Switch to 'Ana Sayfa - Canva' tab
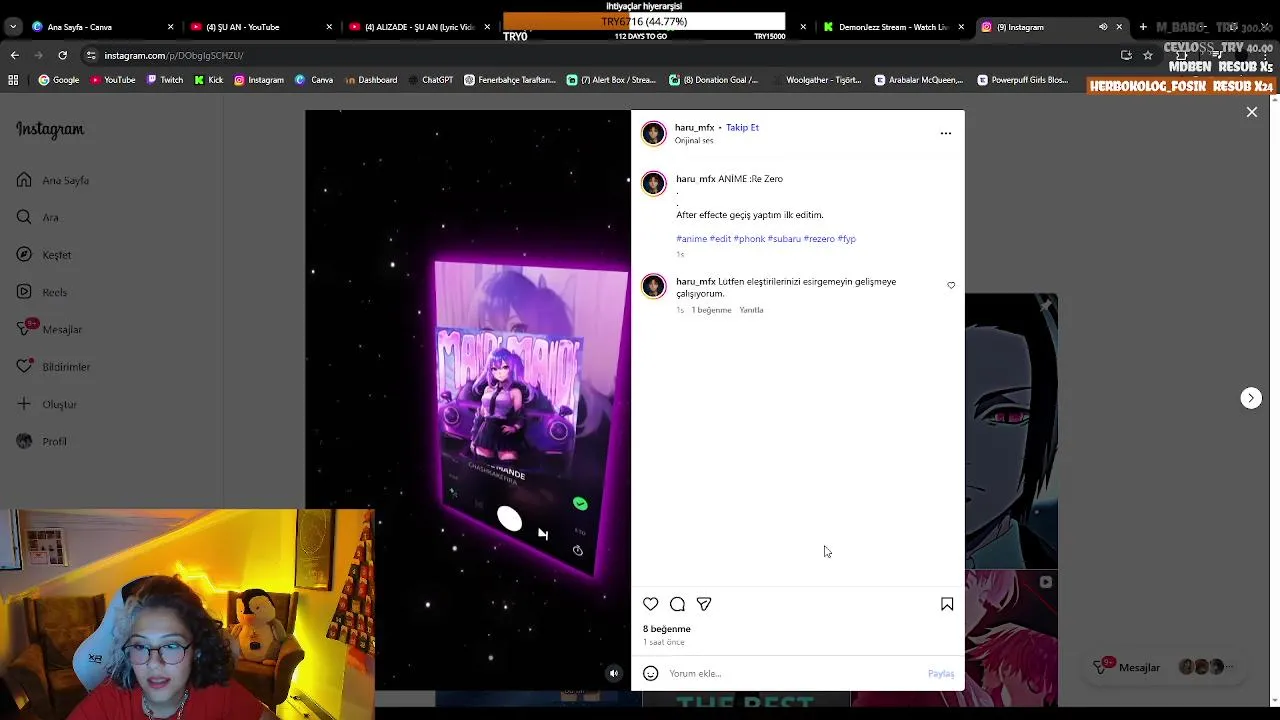The height and width of the screenshot is (720, 1280). [x=100, y=27]
